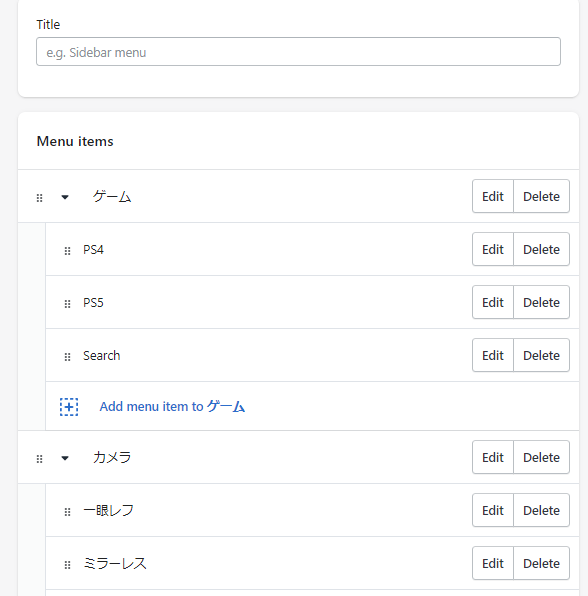588x596 pixels.
Task: Edit the ゲーム menu item
Action: tap(493, 196)
